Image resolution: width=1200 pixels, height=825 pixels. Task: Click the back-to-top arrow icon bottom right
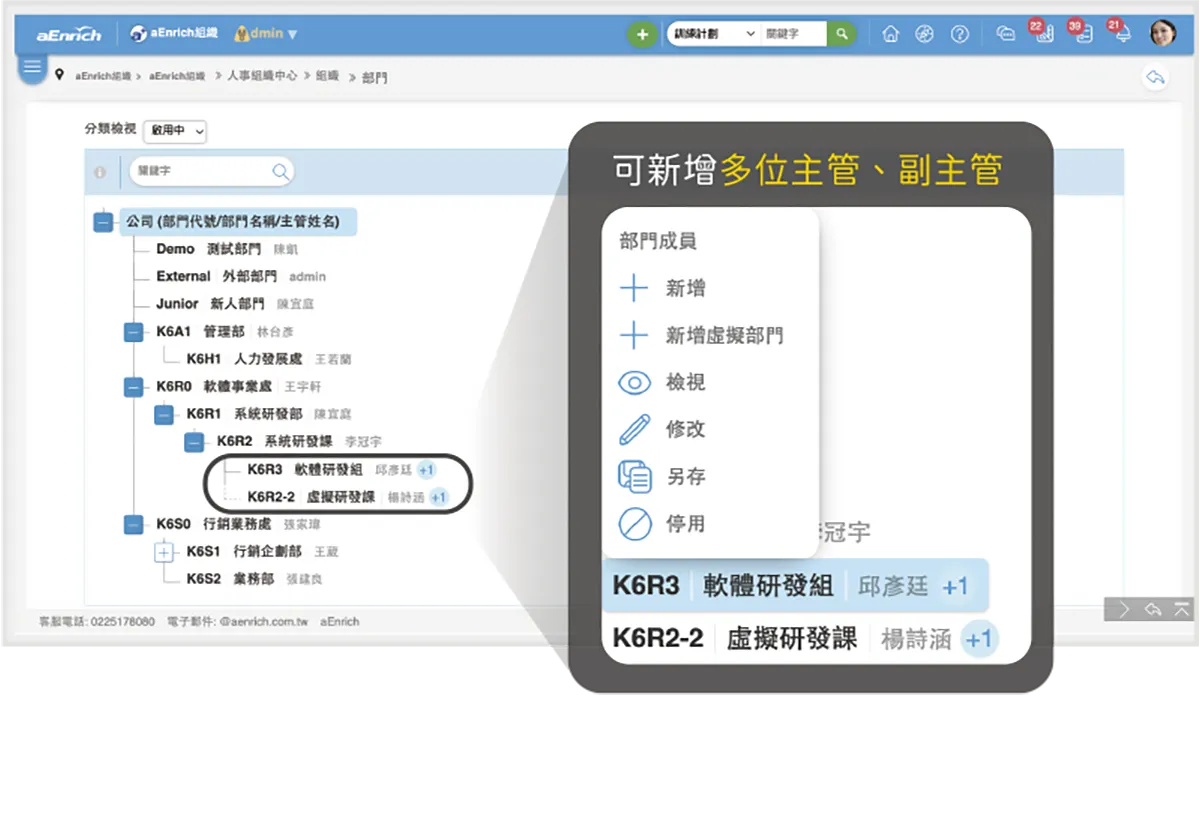pos(1181,609)
